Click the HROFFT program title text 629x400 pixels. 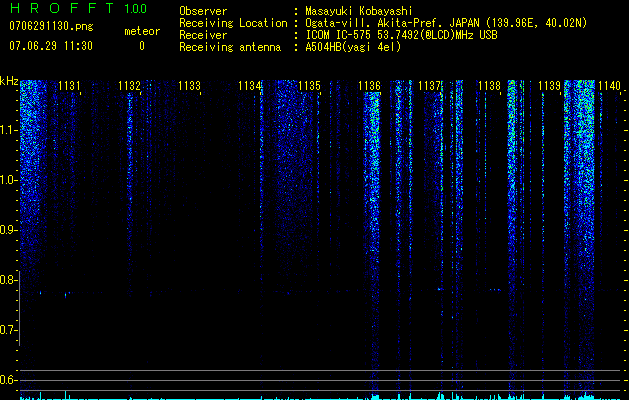[63, 8]
